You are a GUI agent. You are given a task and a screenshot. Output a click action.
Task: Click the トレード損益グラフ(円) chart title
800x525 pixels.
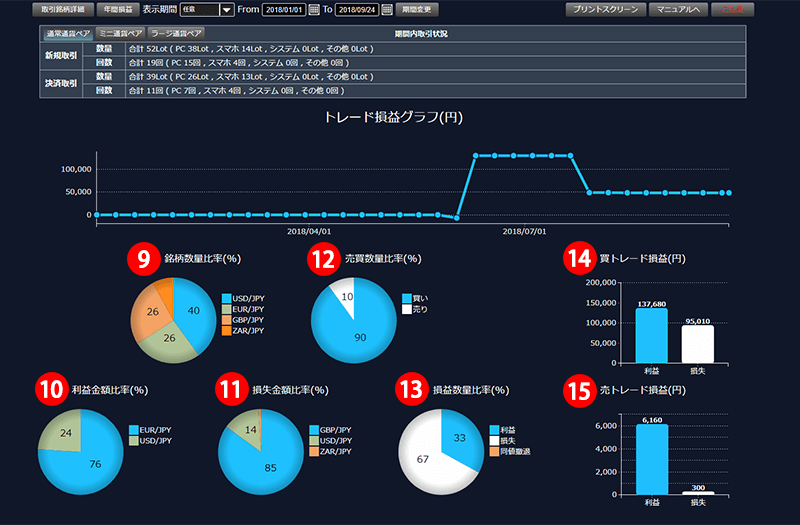pos(393,117)
